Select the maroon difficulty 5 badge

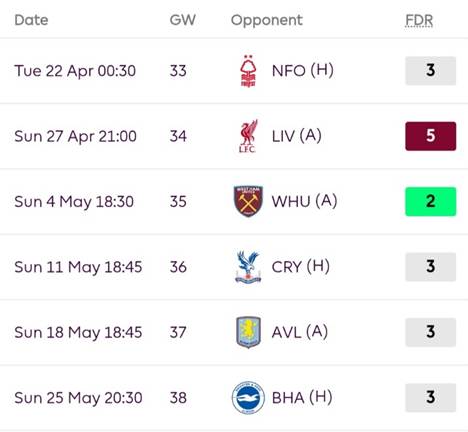tap(431, 136)
